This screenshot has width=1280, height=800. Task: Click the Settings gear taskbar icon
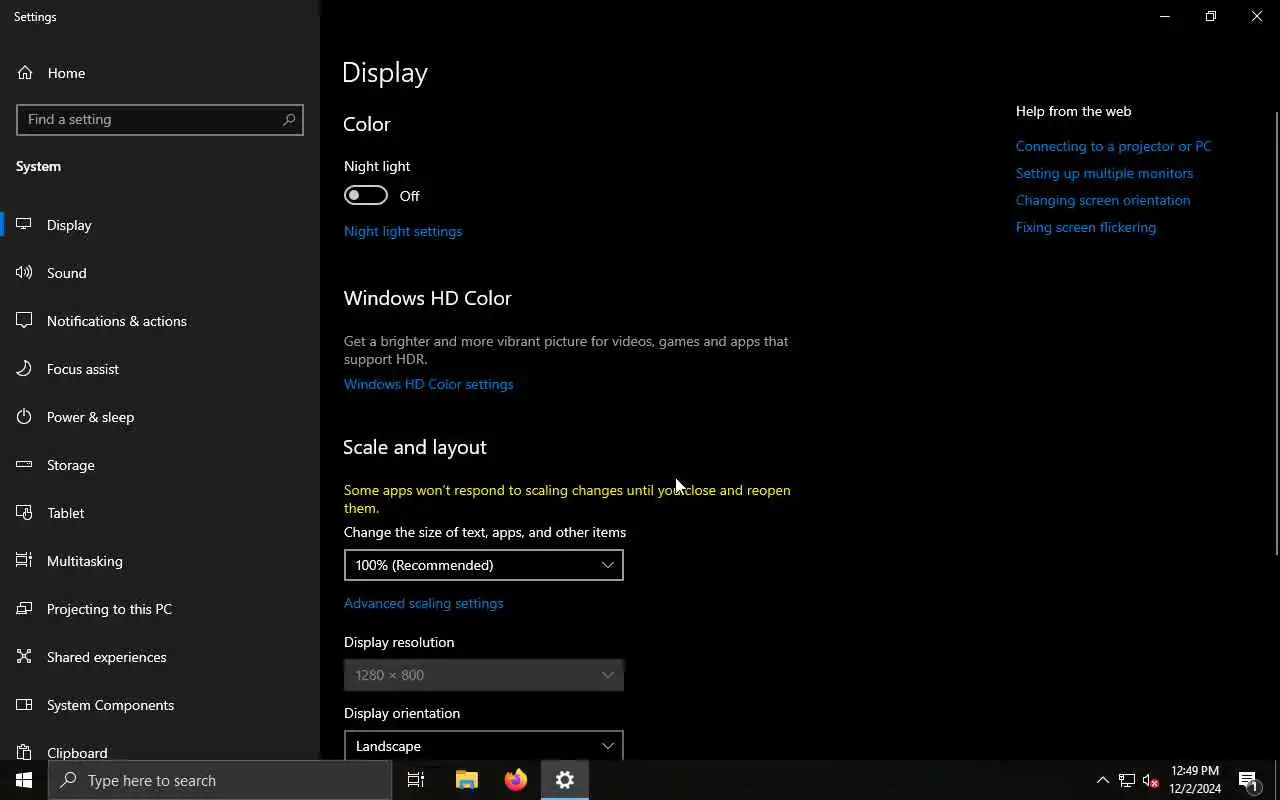click(x=565, y=780)
